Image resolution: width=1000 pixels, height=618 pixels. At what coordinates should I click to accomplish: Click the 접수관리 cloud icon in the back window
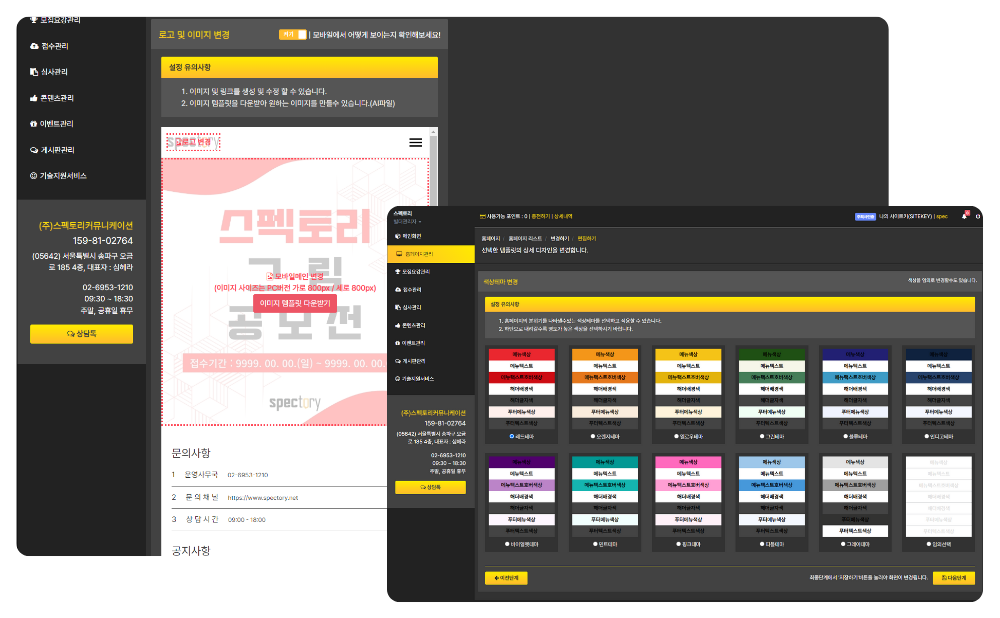click(34, 46)
